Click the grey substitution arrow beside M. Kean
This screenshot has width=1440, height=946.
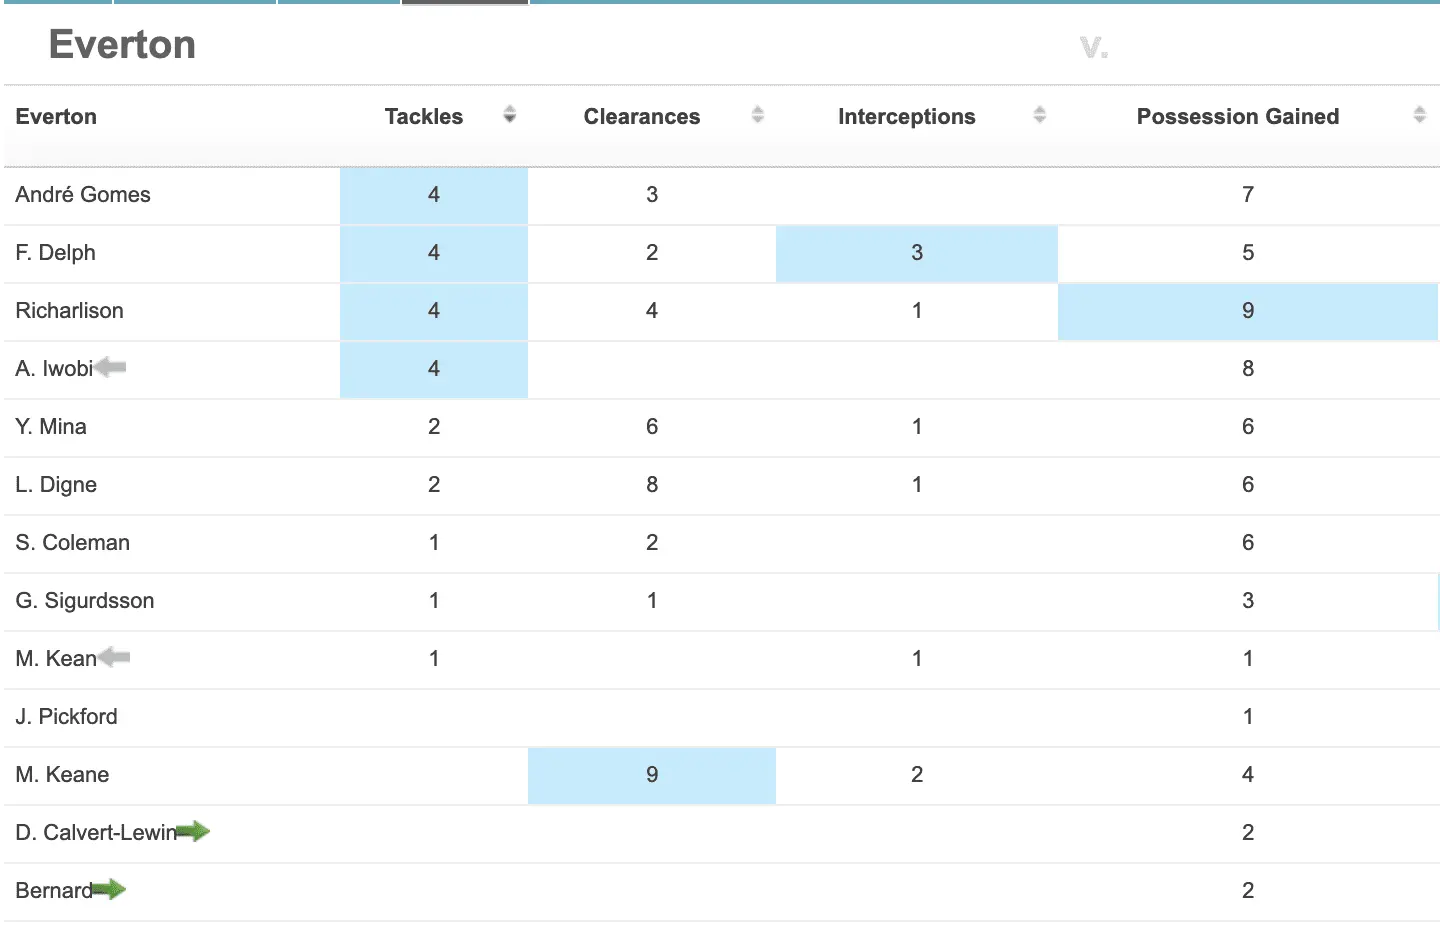coord(114,657)
